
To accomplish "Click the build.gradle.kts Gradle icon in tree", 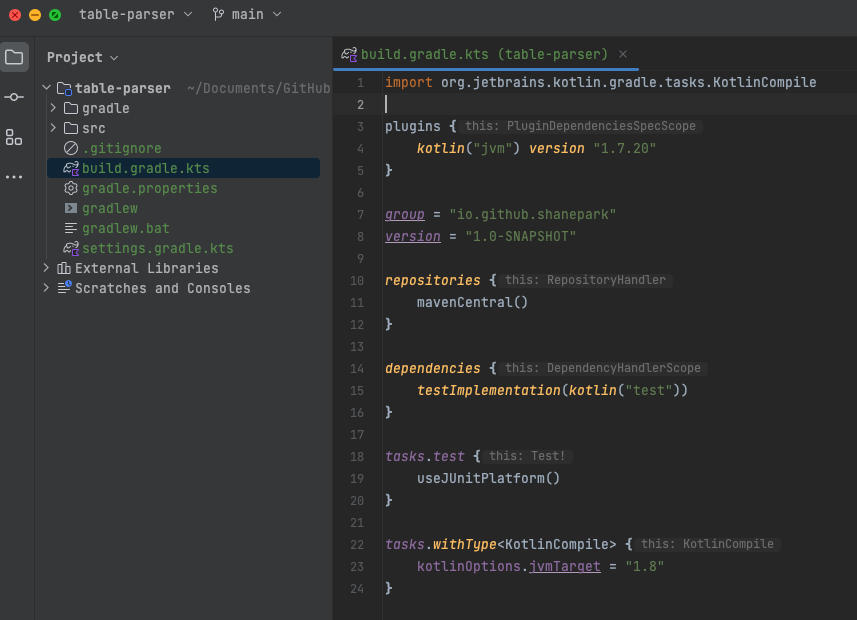I will point(71,168).
